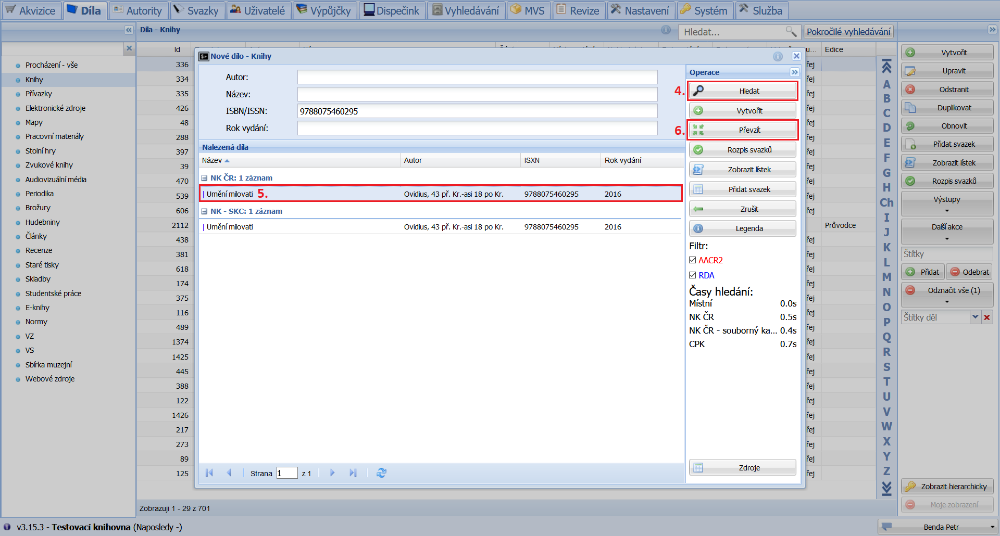Toggle the AACR2 filter checkbox
The image size is (1000, 536).
[692, 259]
